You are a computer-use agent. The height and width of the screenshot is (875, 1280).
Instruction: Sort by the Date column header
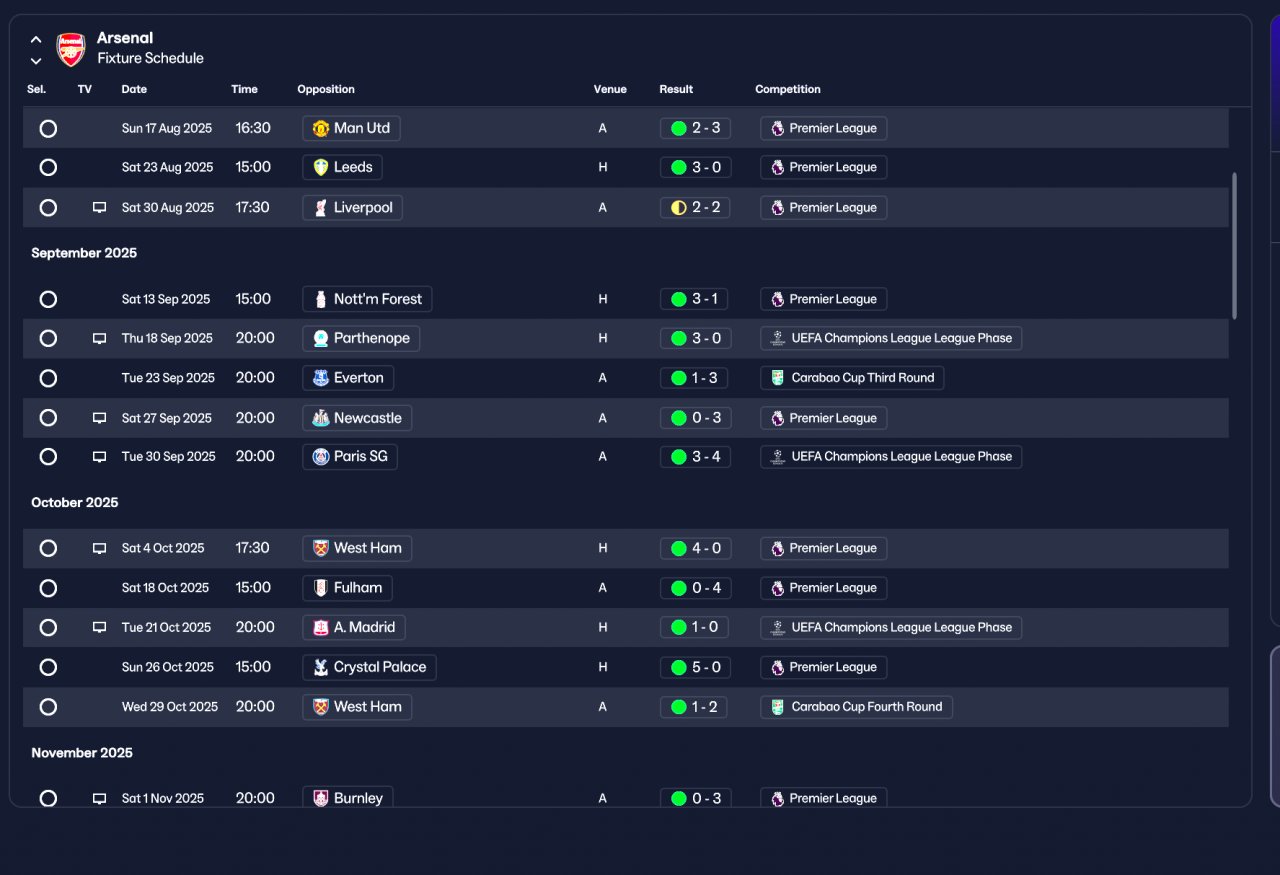134,89
